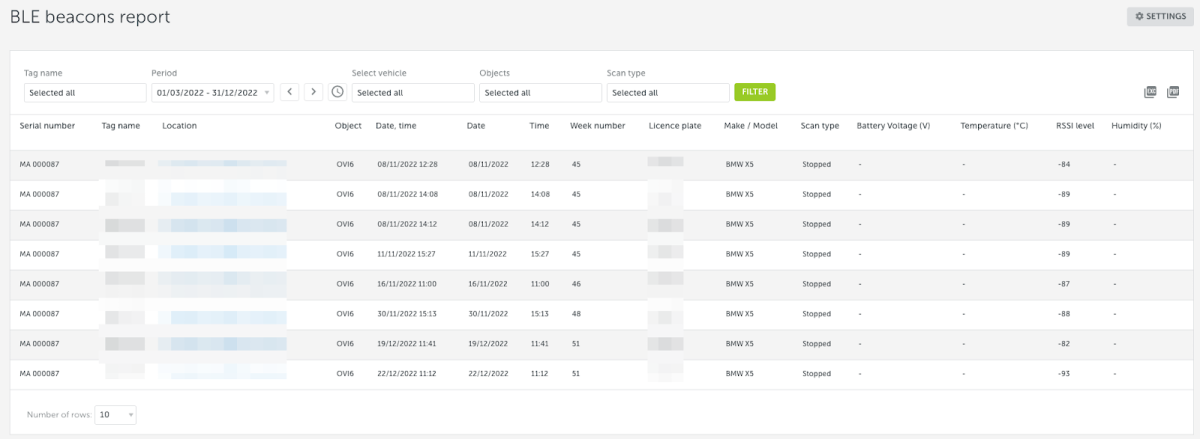This screenshot has height=439, width=1200.
Task: Export the report as PDF
Action: [1173, 92]
